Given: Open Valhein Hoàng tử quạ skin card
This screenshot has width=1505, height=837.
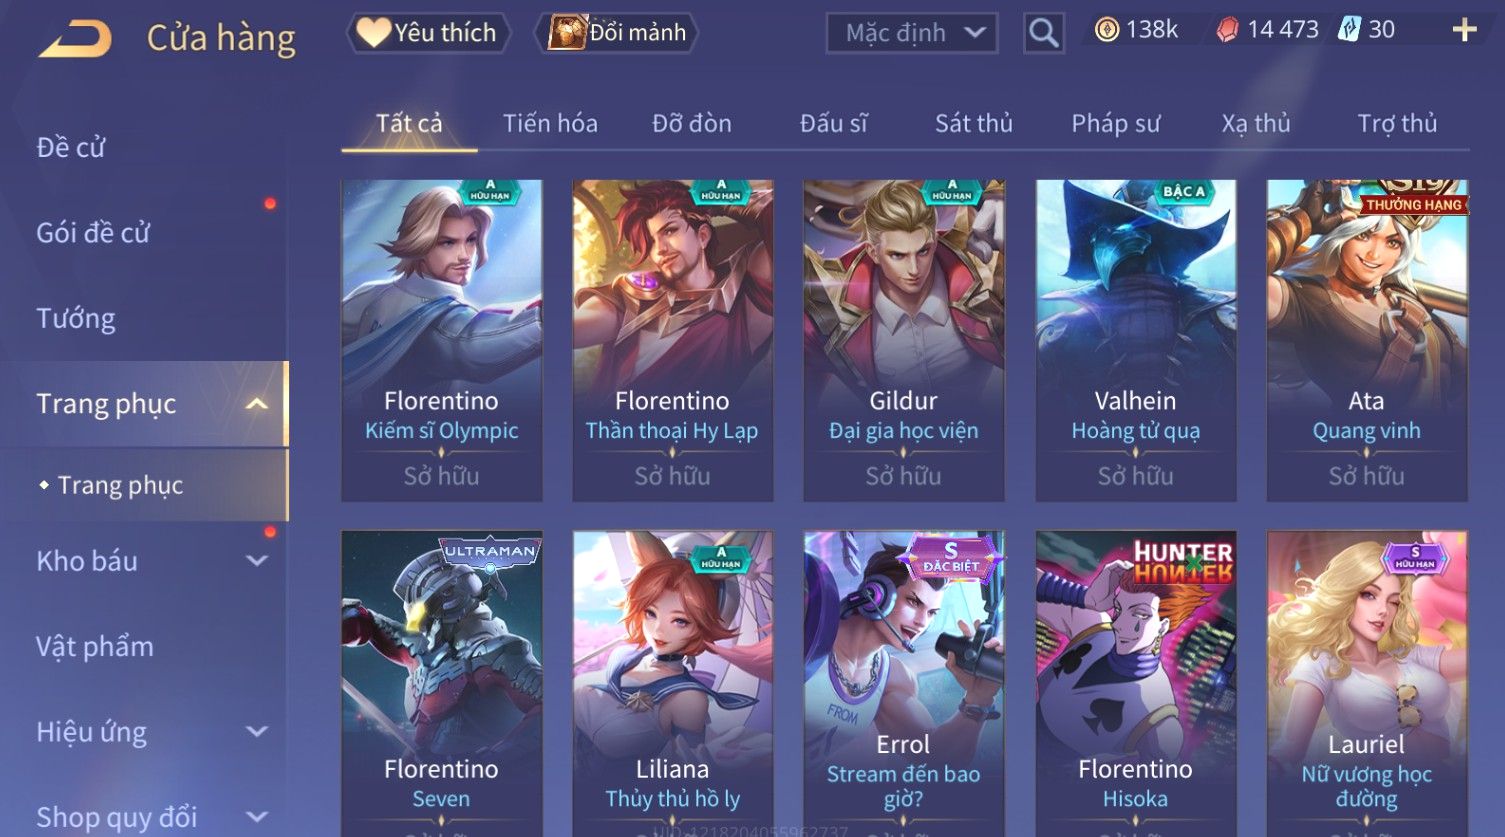Looking at the screenshot, I should pos(1135,340).
